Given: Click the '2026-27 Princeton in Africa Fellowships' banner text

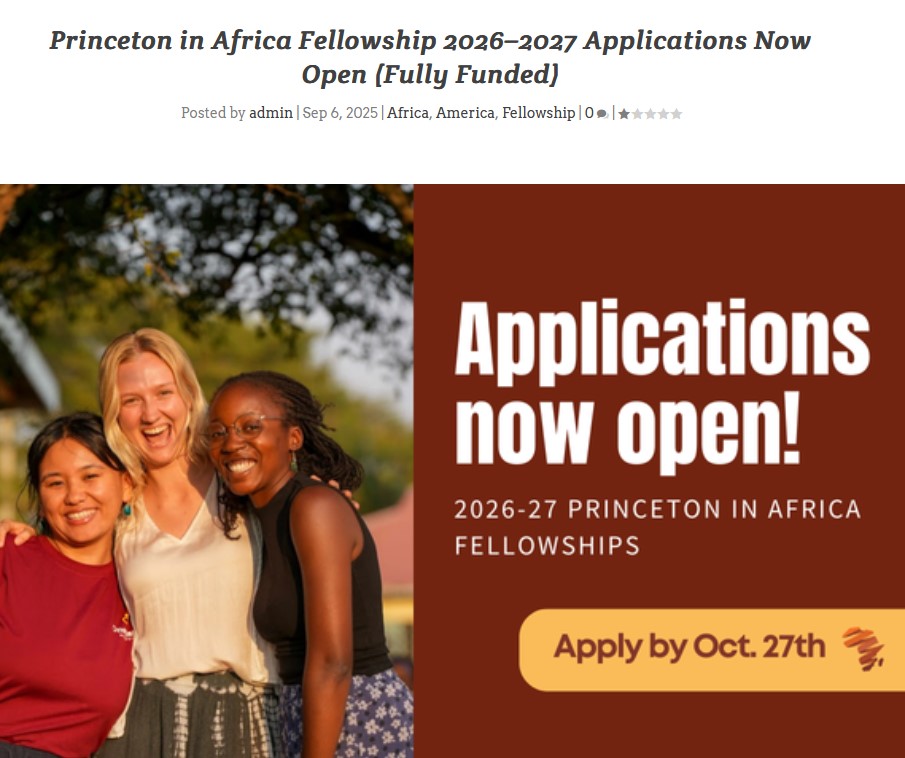Looking at the screenshot, I should click(x=657, y=527).
